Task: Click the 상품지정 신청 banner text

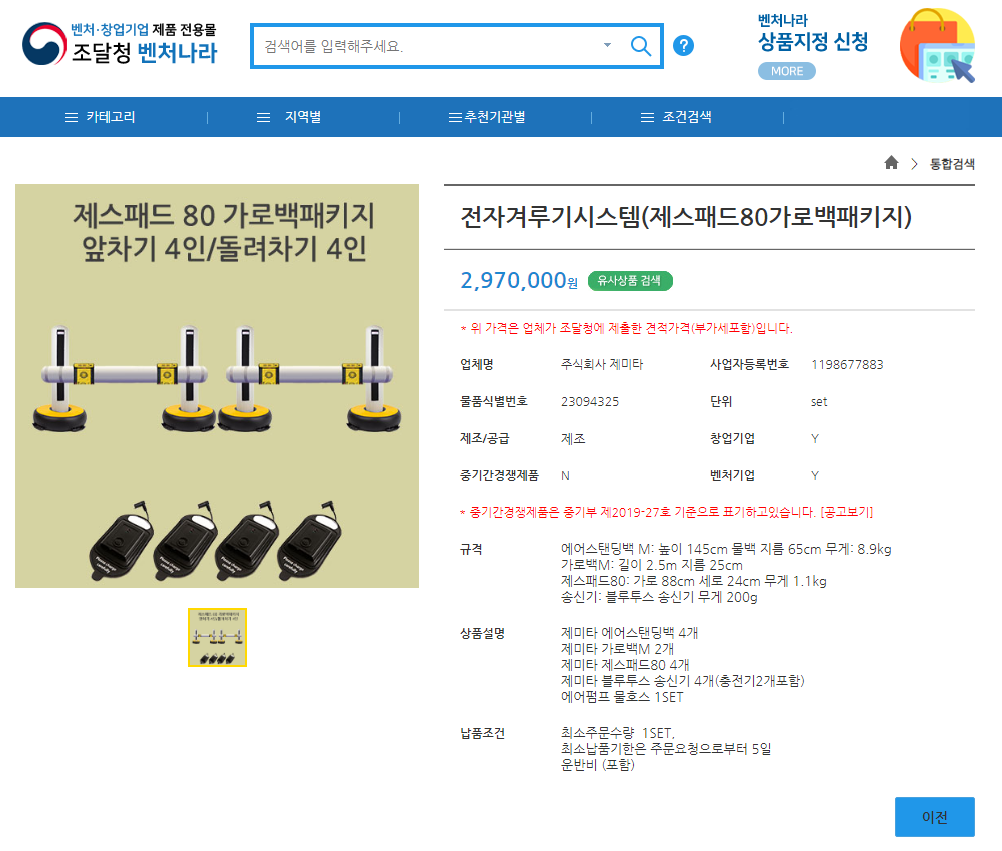Action: coord(813,42)
